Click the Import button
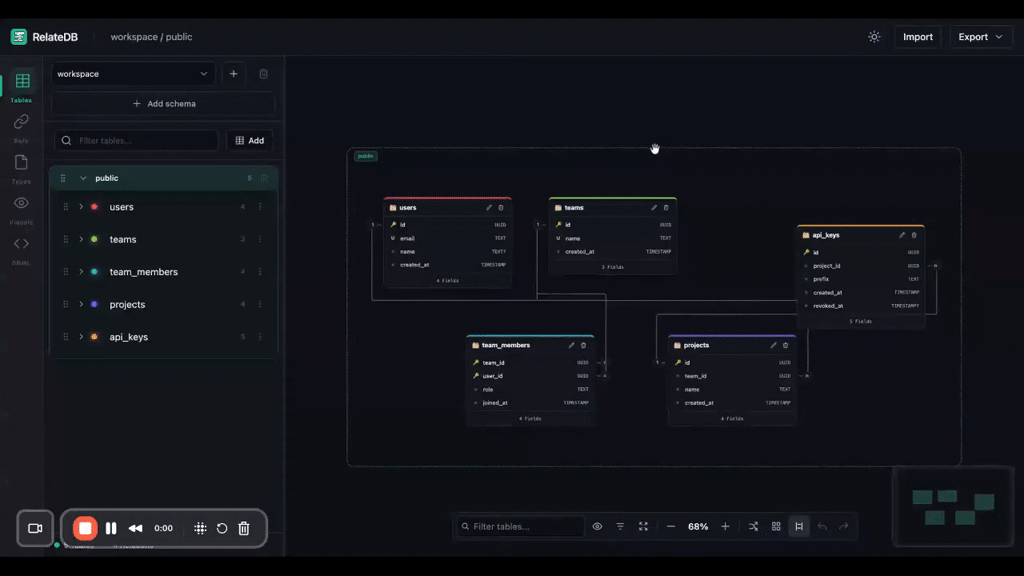The width and height of the screenshot is (1024, 576). [x=918, y=37]
